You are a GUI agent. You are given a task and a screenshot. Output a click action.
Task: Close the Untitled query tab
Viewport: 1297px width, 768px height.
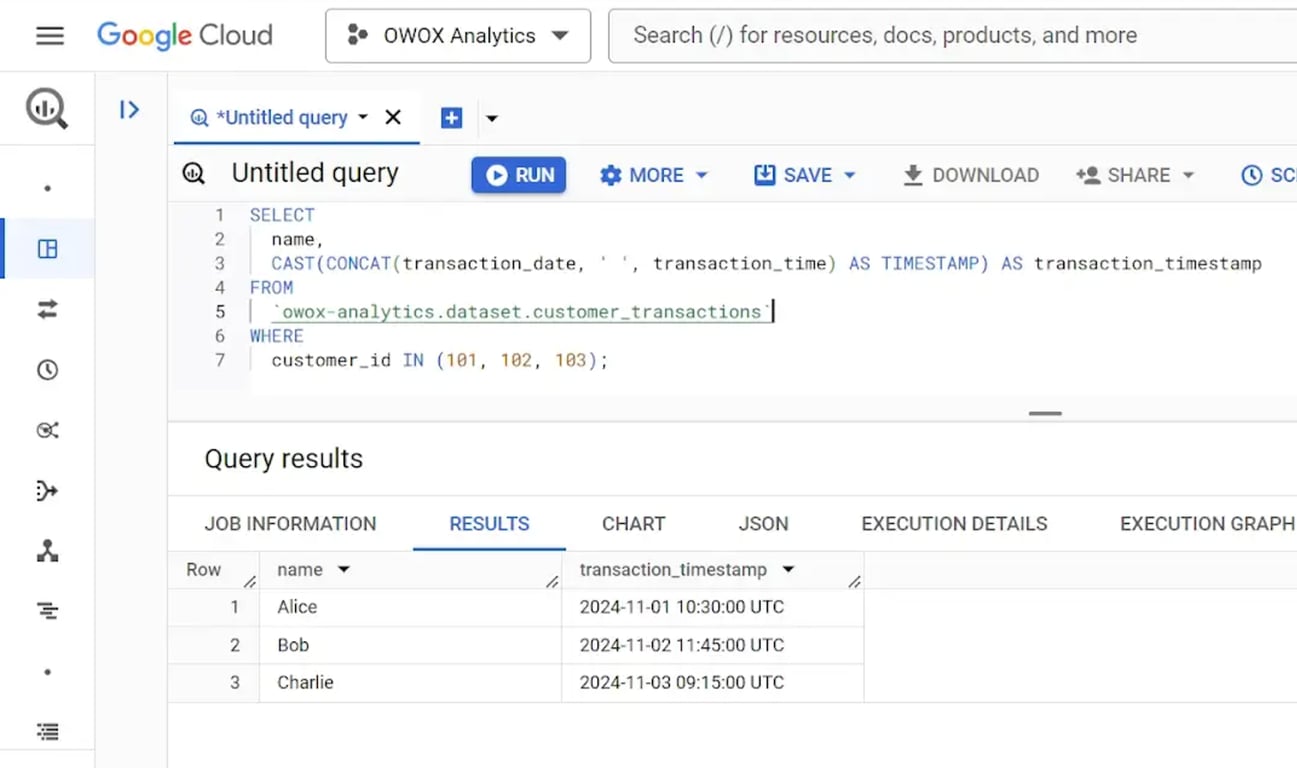tap(393, 117)
